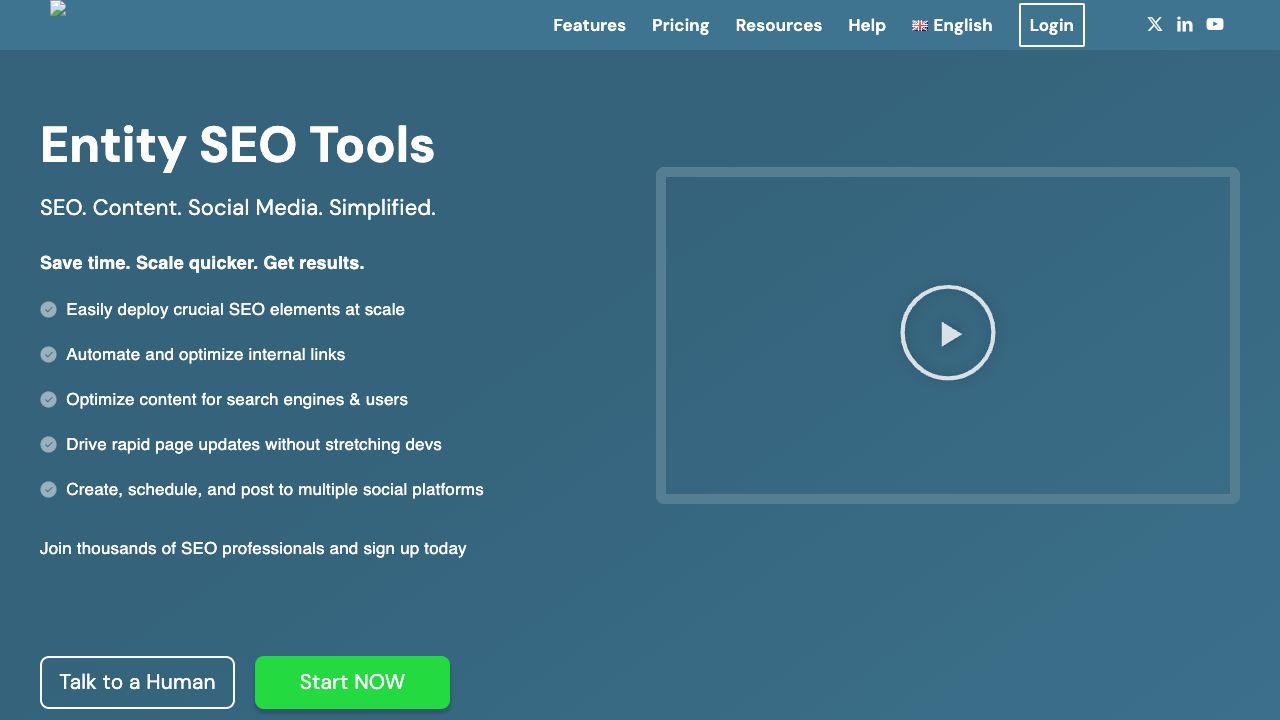1280x720 pixels.
Task: Open the English language selector
Action: (952, 25)
